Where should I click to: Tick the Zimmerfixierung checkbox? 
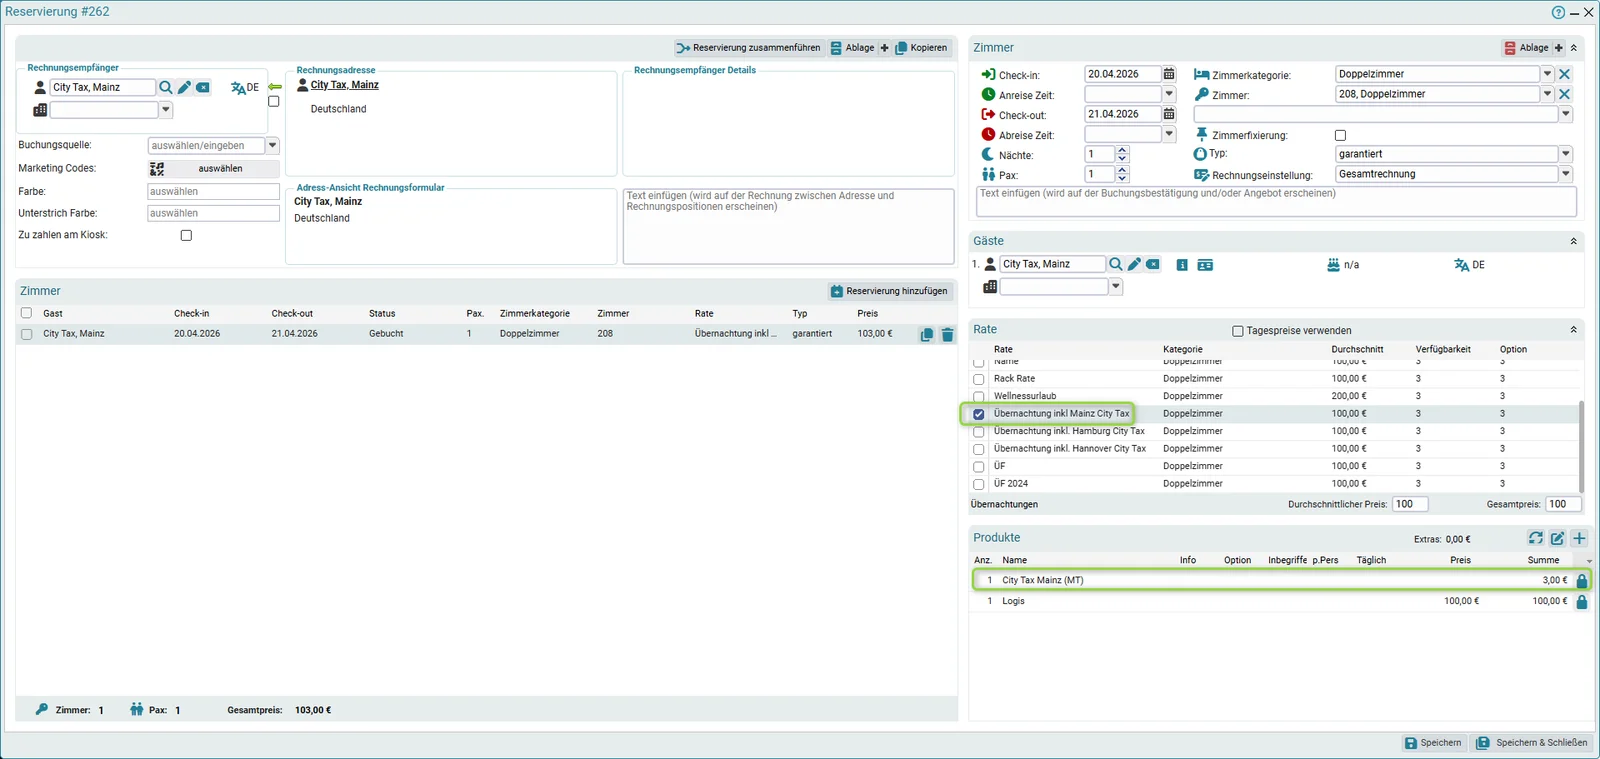1341,135
